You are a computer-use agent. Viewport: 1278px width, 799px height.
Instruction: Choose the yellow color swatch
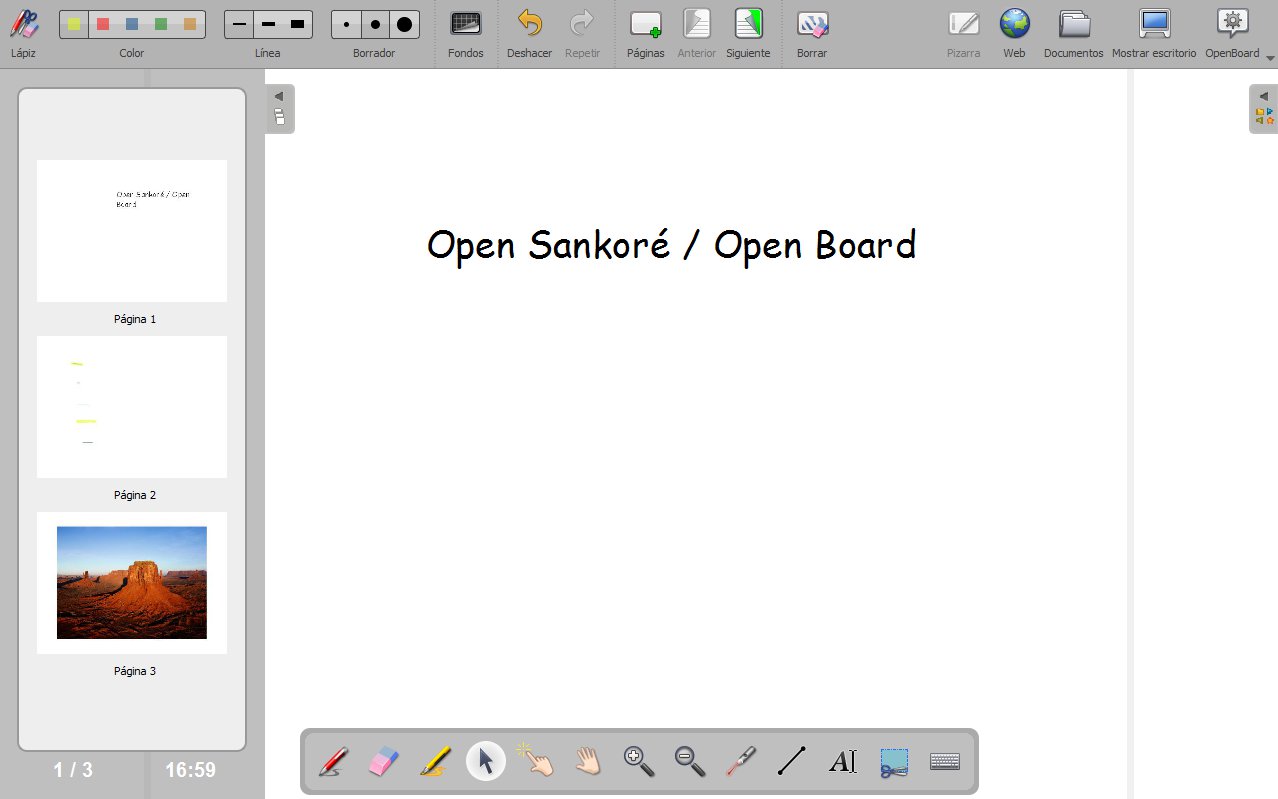[x=74, y=24]
